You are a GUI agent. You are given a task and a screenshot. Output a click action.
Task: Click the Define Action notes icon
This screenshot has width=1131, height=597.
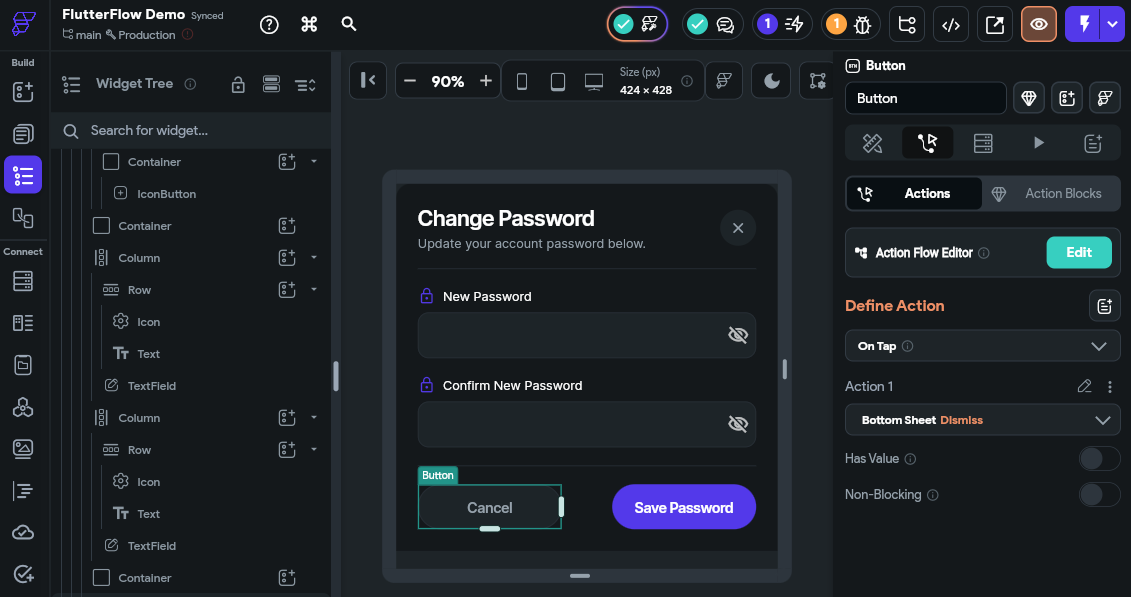[x=1104, y=306]
